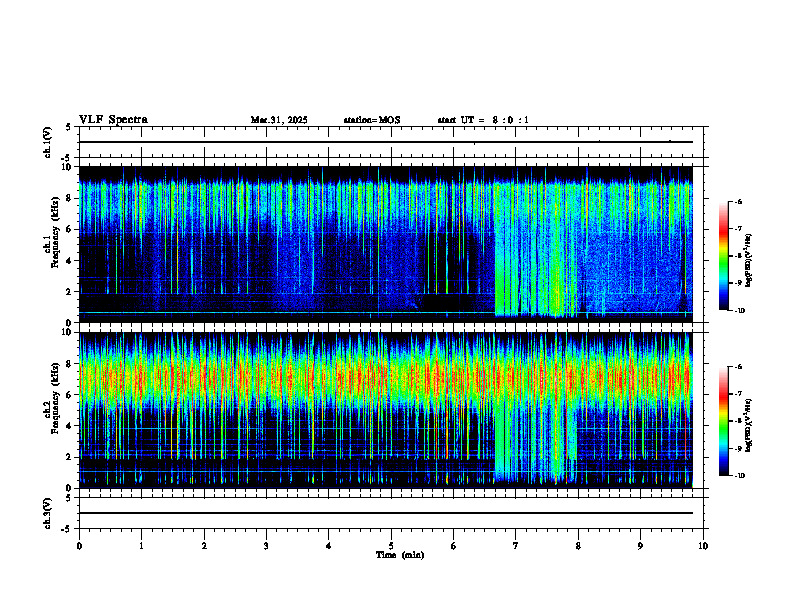This screenshot has height=612, width=792.
Task: Click the ch.2 frequency tick "6"
Action: coord(69,394)
